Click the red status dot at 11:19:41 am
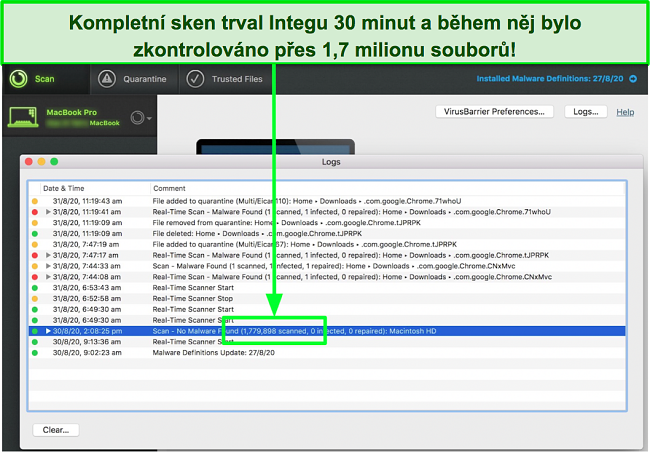The width and height of the screenshot is (650, 452). click(35, 212)
